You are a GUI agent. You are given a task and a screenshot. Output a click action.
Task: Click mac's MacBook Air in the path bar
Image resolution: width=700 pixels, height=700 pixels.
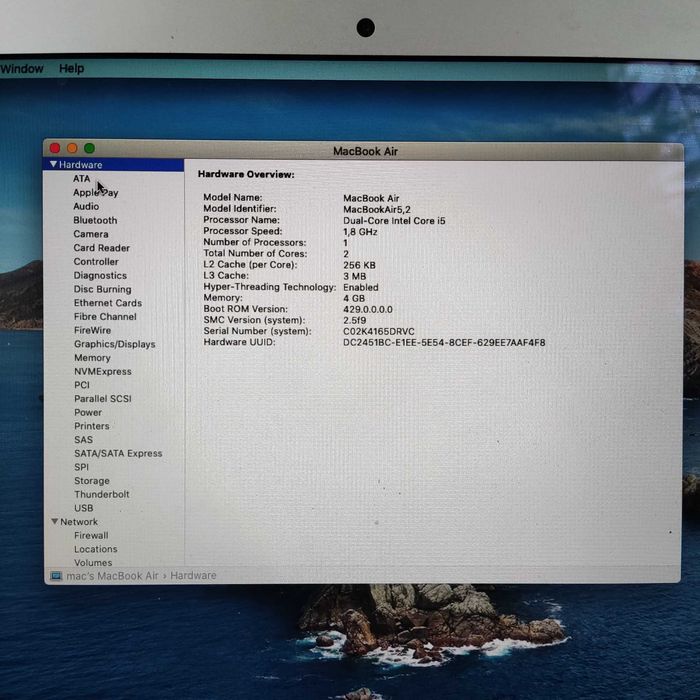pos(112,576)
